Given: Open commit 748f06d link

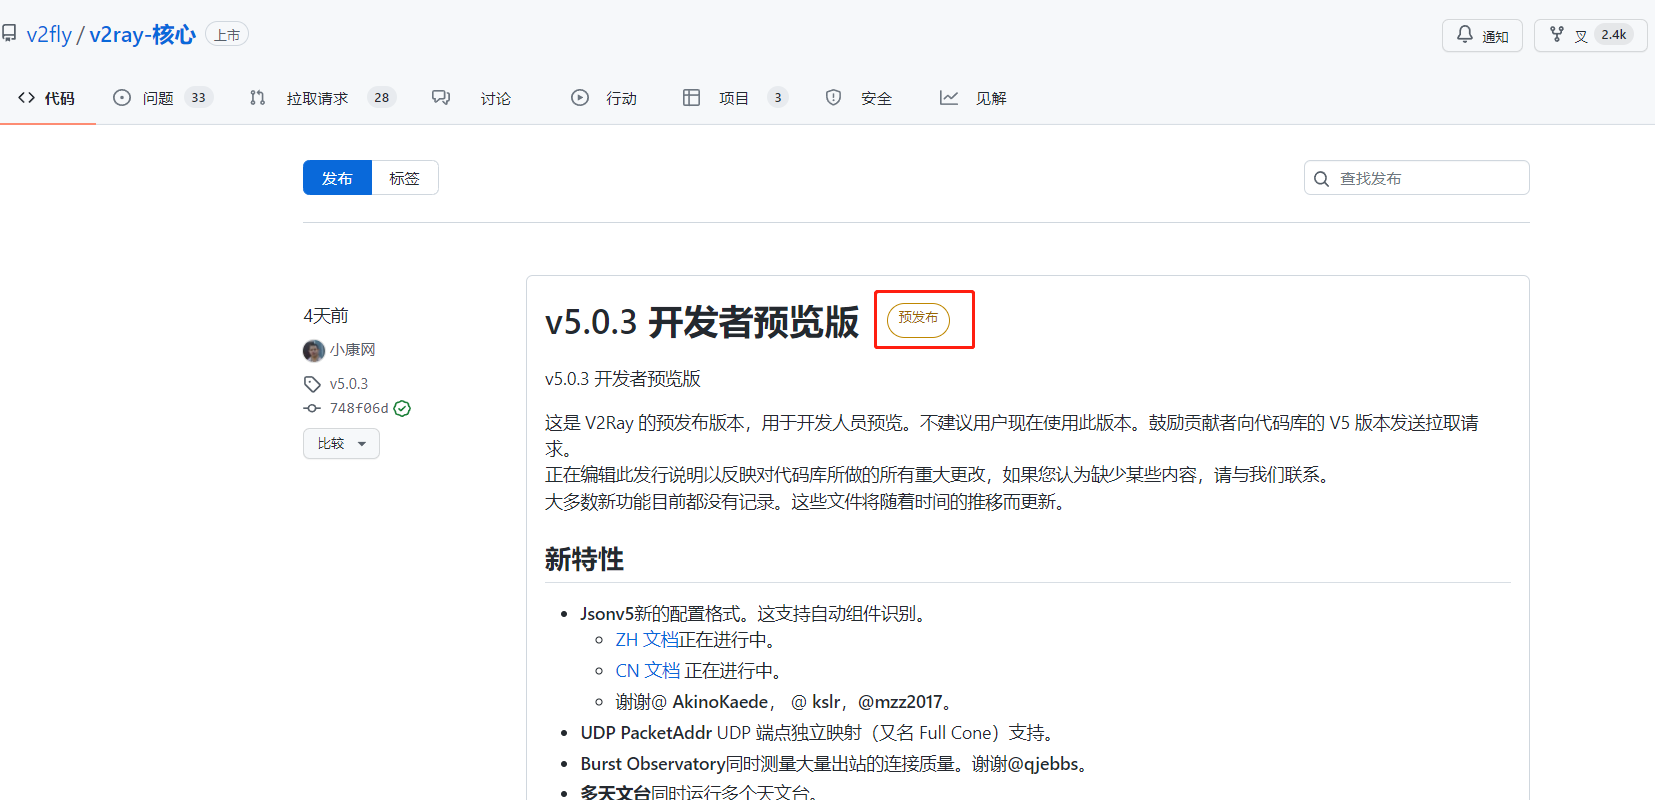Looking at the screenshot, I should 359,408.
